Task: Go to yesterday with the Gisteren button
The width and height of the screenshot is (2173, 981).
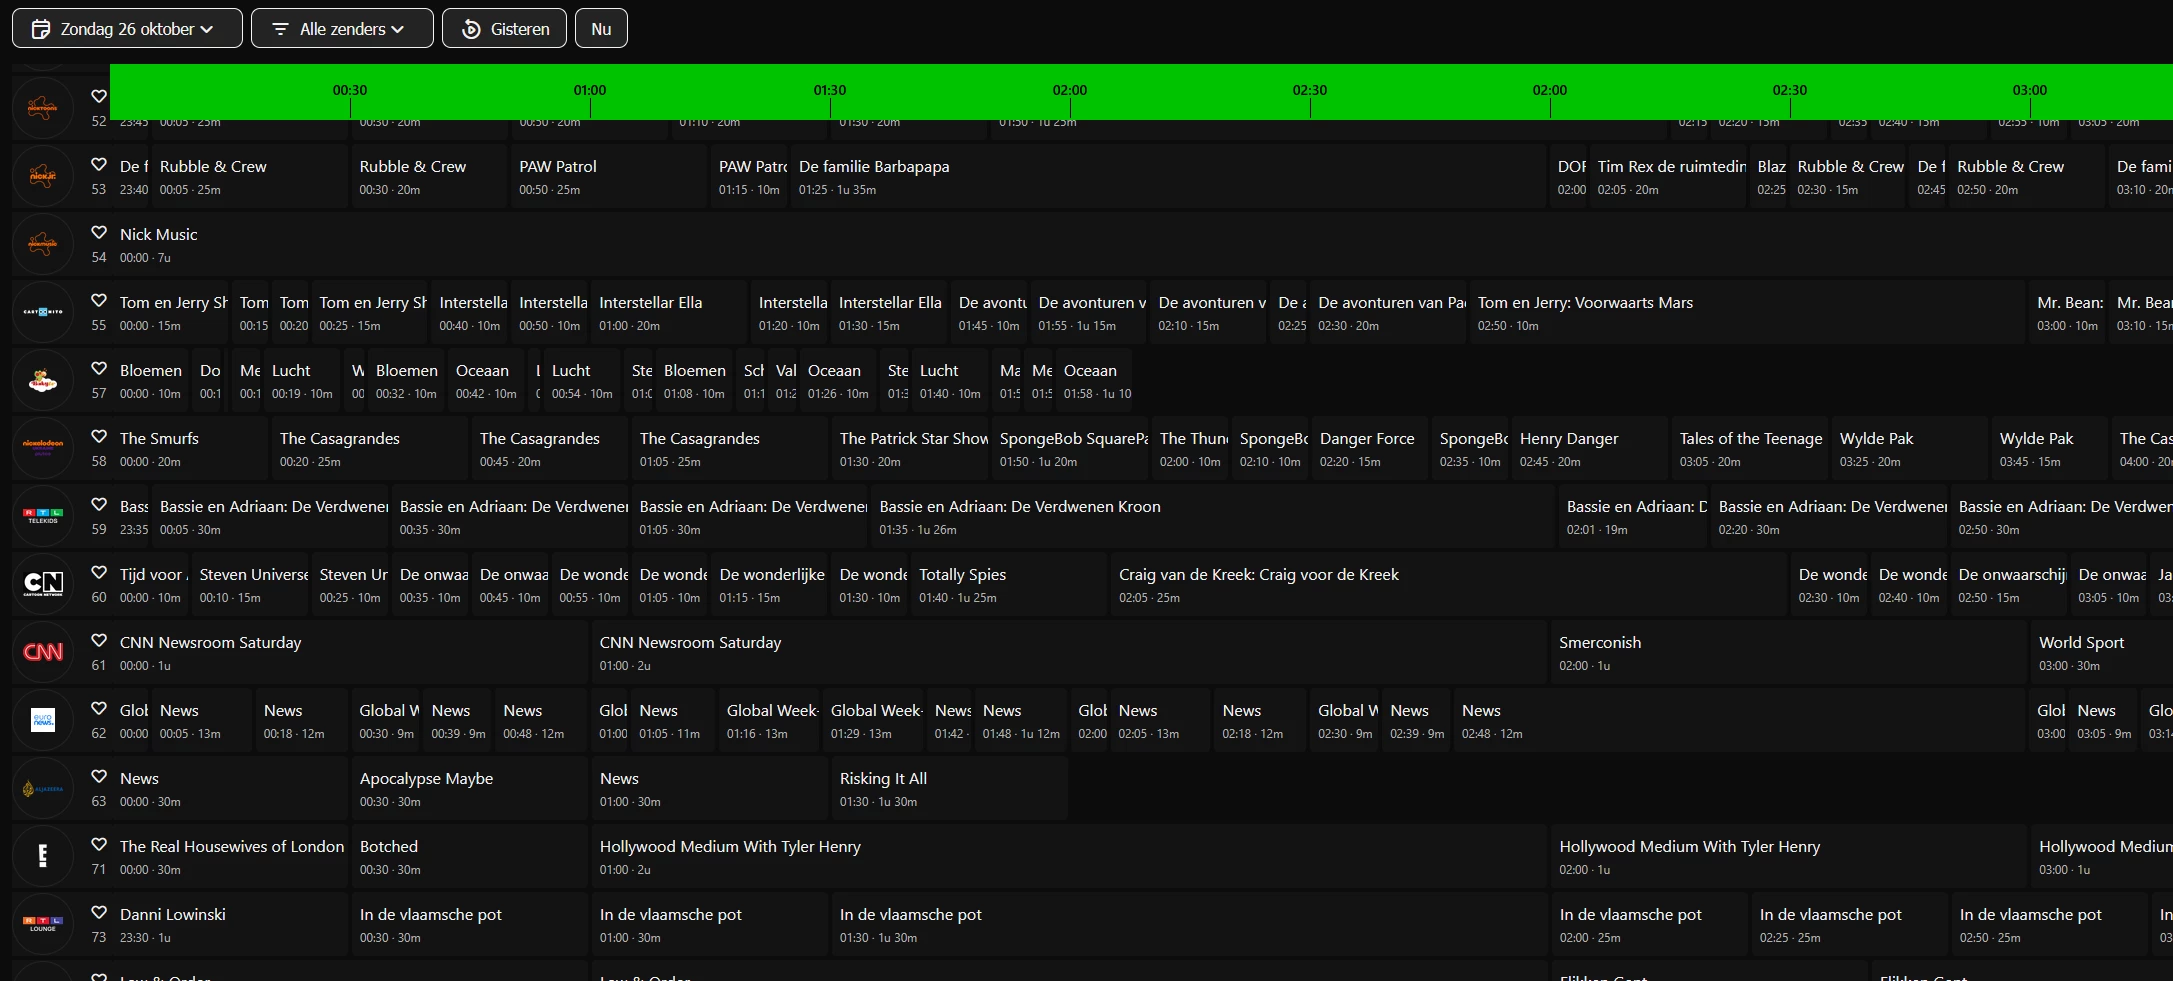Action: pyautogui.click(x=504, y=29)
